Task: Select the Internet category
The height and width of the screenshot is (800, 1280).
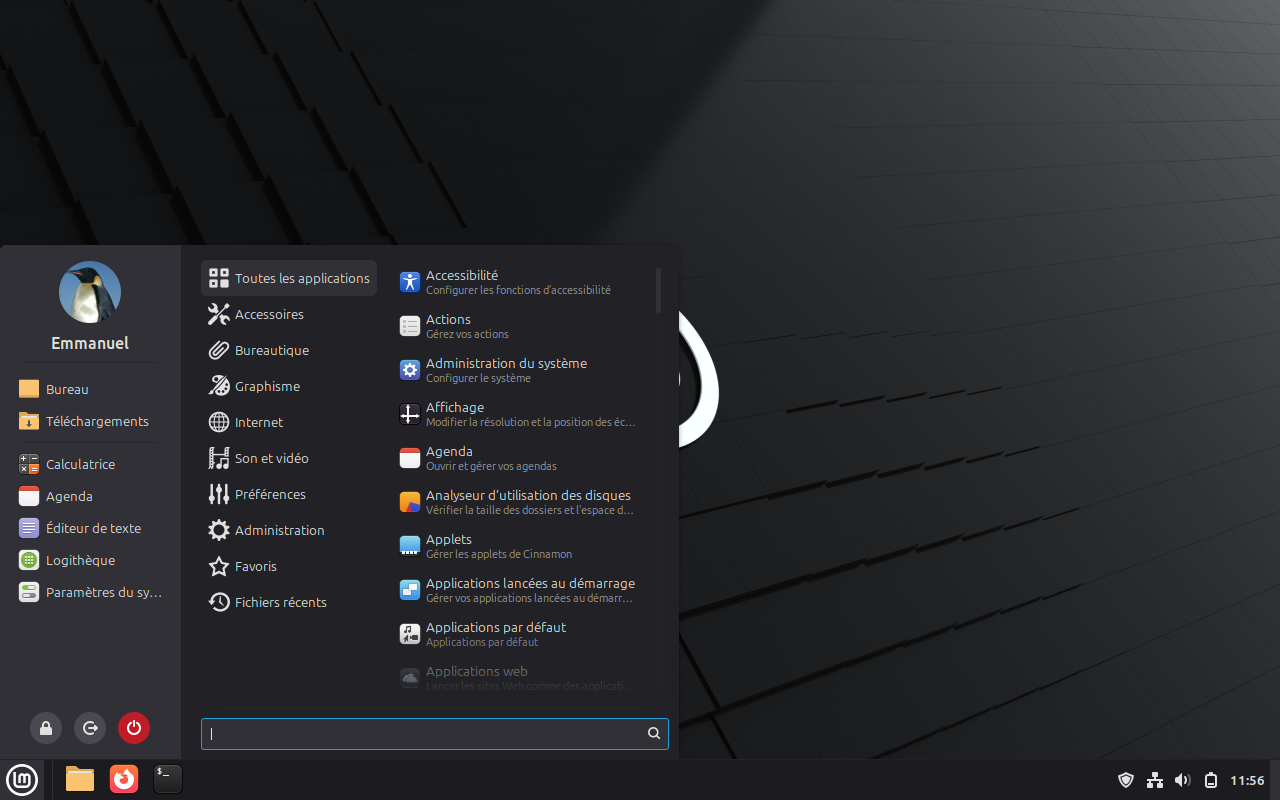Action: [x=289, y=422]
